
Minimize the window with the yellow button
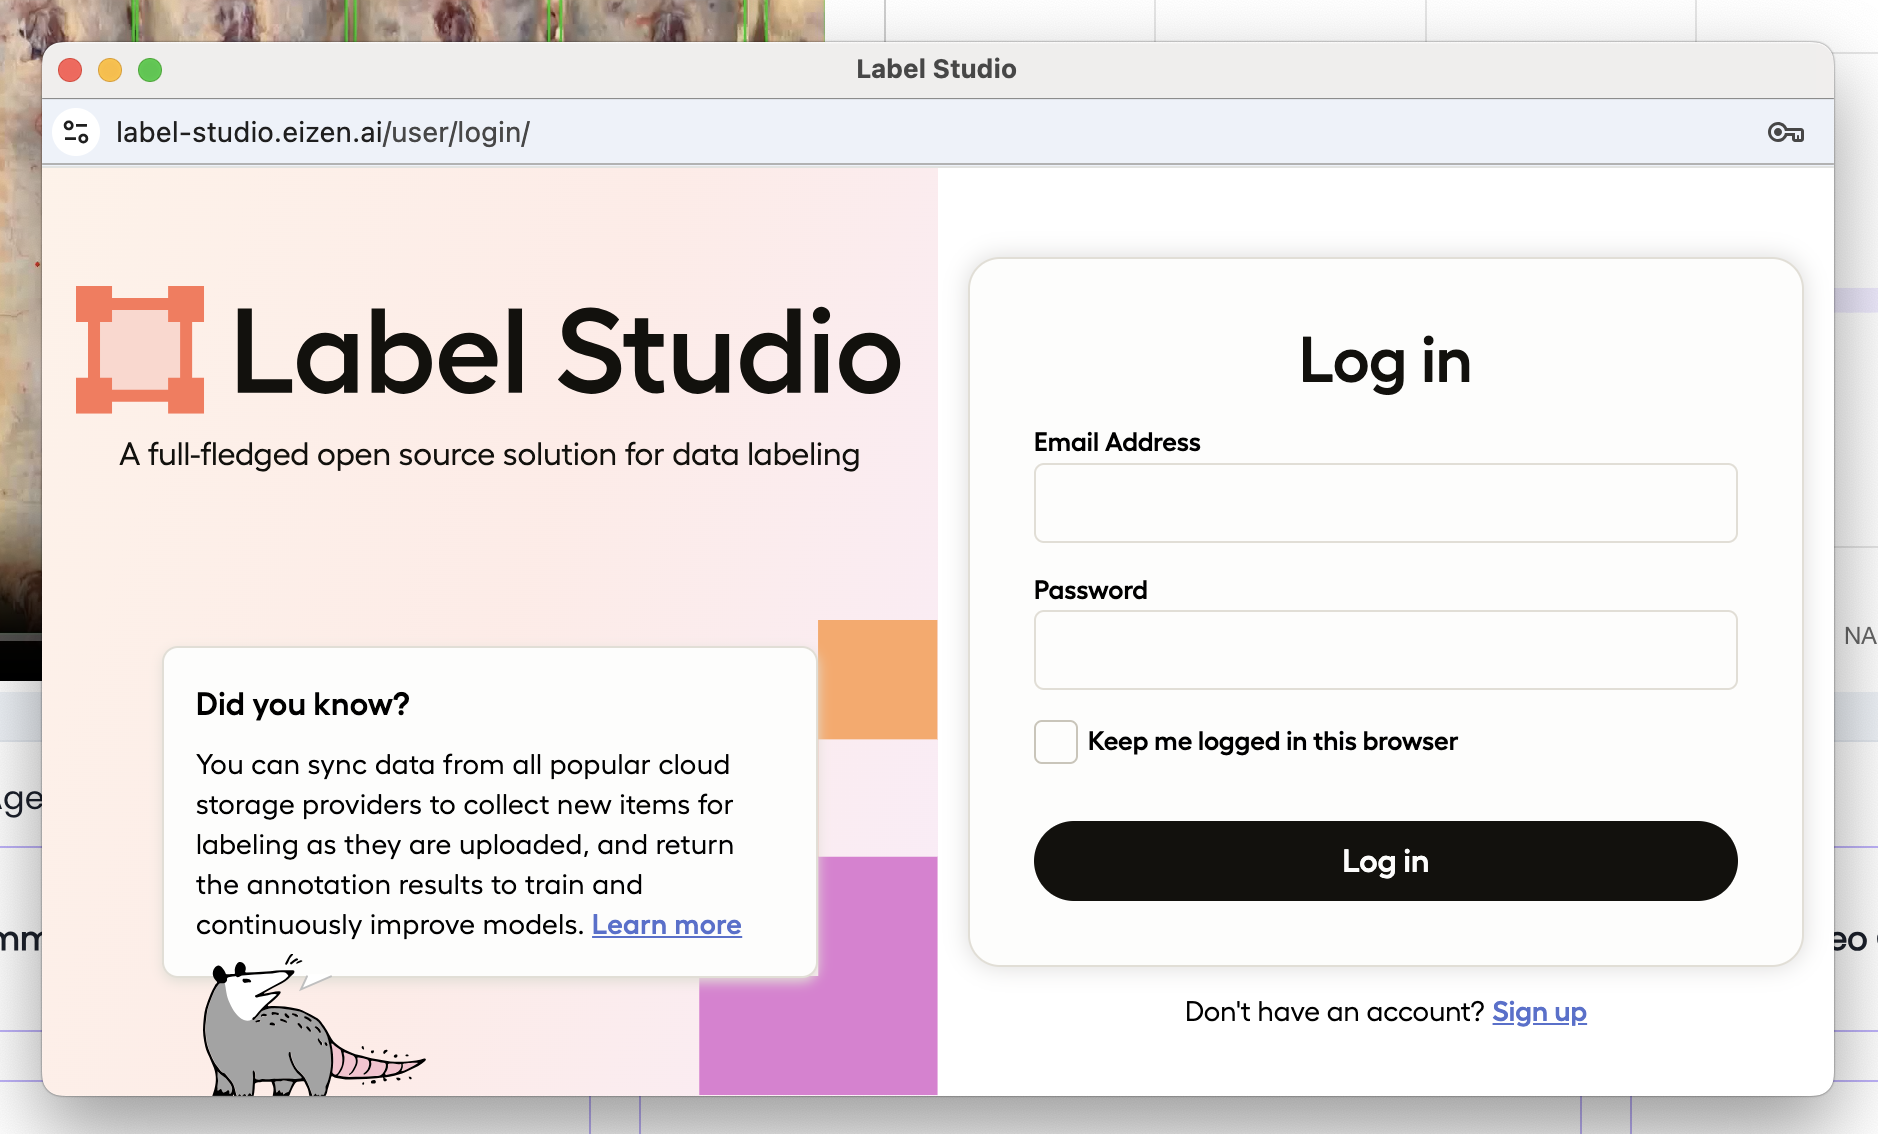[x=110, y=70]
